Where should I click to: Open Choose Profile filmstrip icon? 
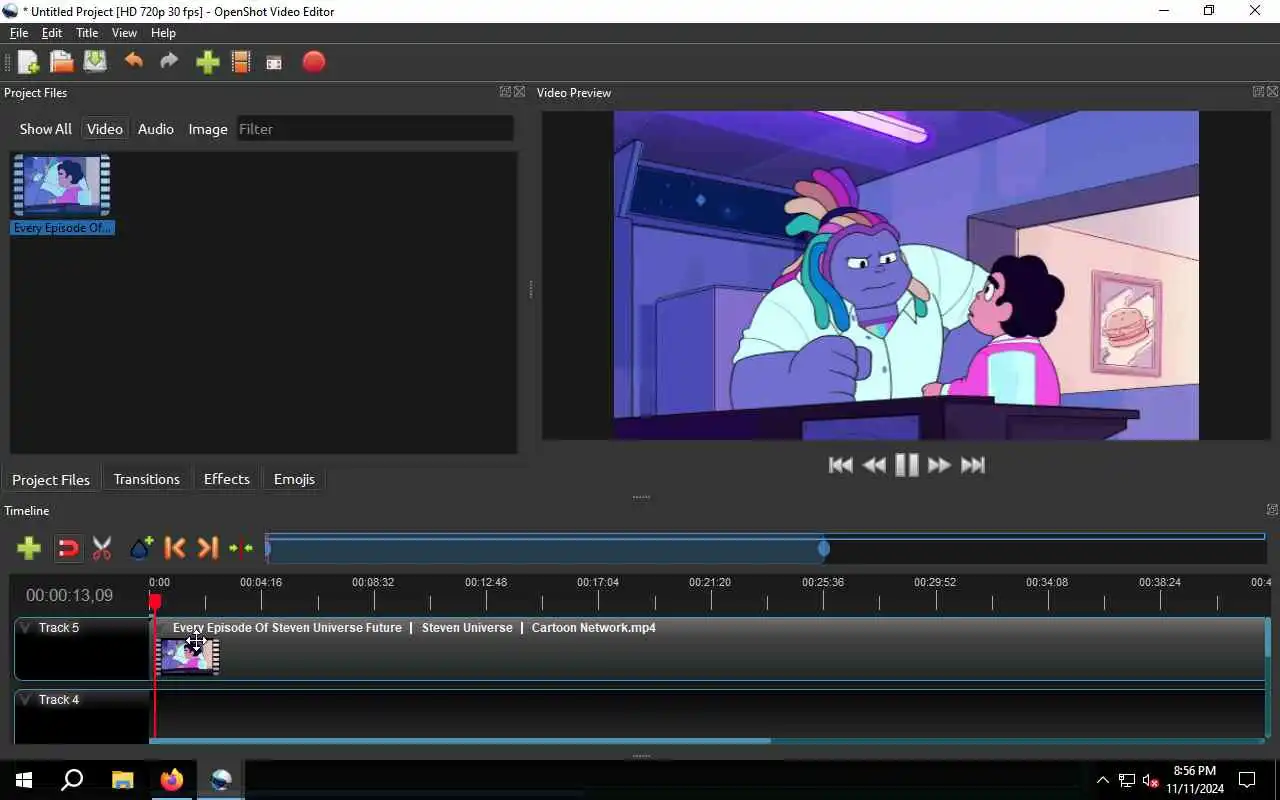pyautogui.click(x=241, y=62)
